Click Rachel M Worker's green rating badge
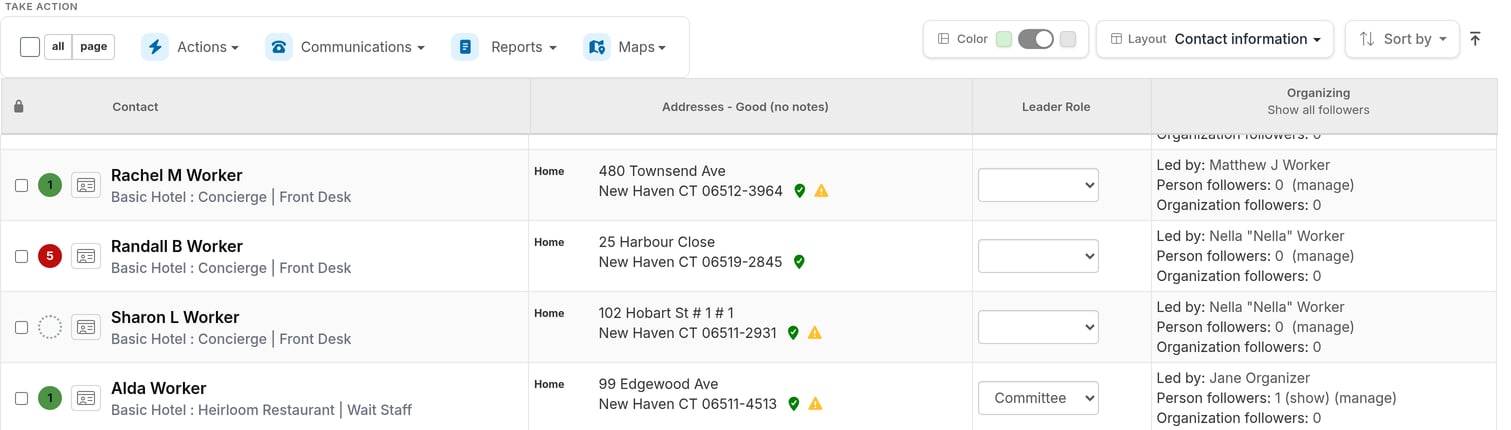Image resolution: width=1511 pixels, height=430 pixels. click(x=50, y=185)
